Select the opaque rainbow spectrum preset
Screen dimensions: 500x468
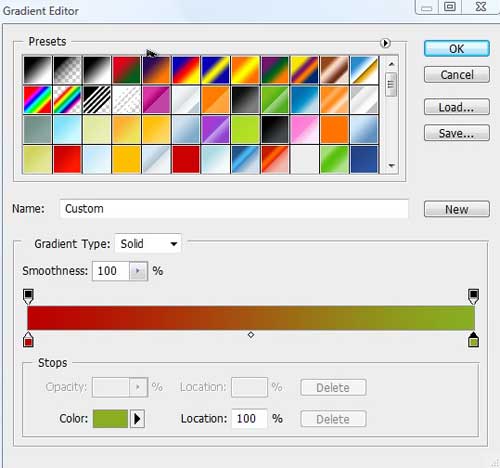point(37,100)
